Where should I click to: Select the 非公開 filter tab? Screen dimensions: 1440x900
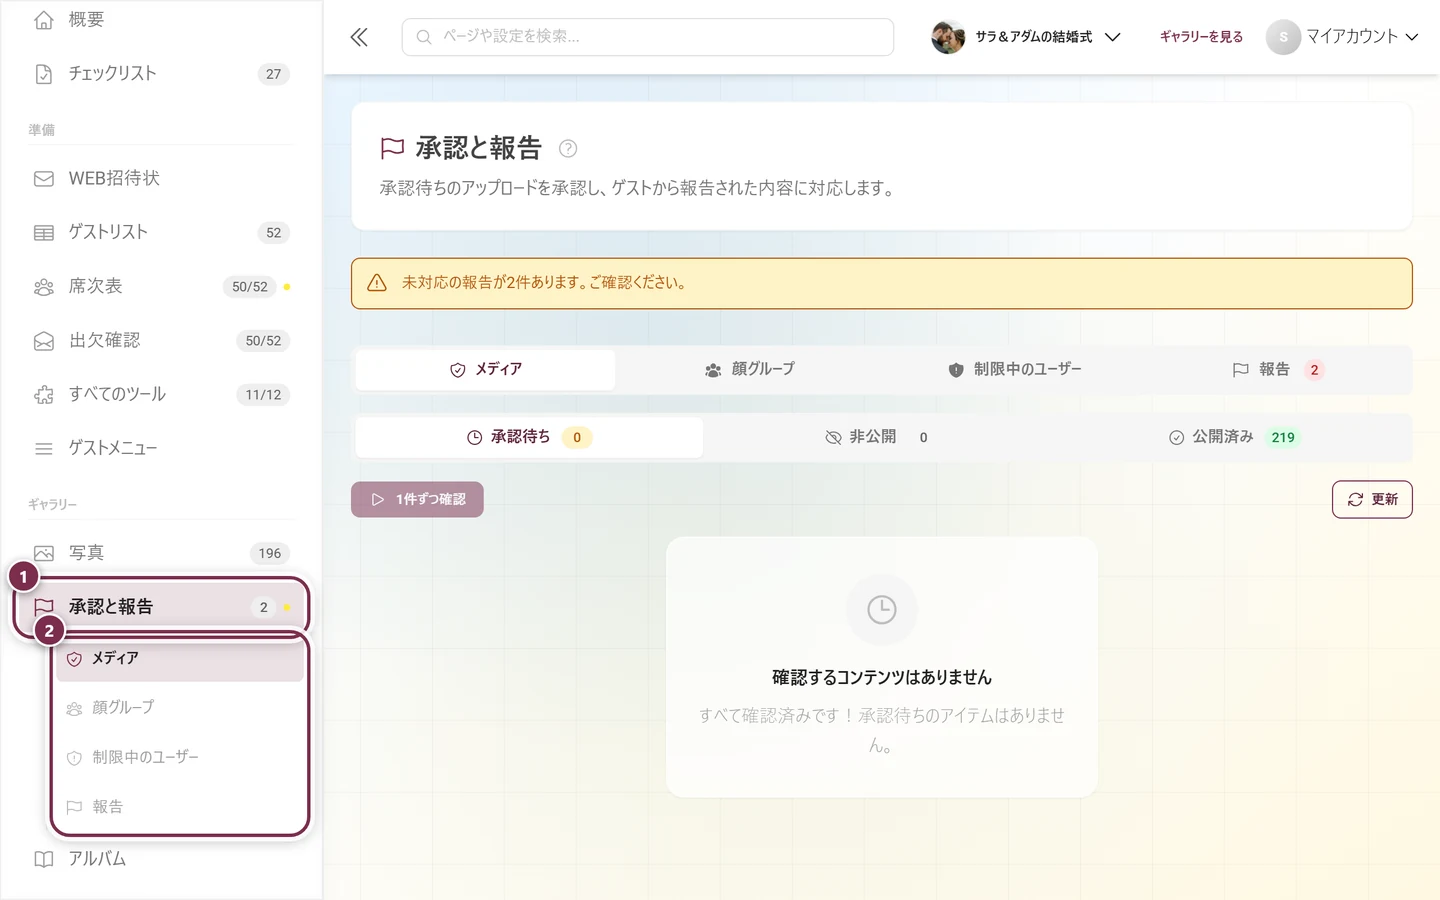pyautogui.click(x=877, y=438)
